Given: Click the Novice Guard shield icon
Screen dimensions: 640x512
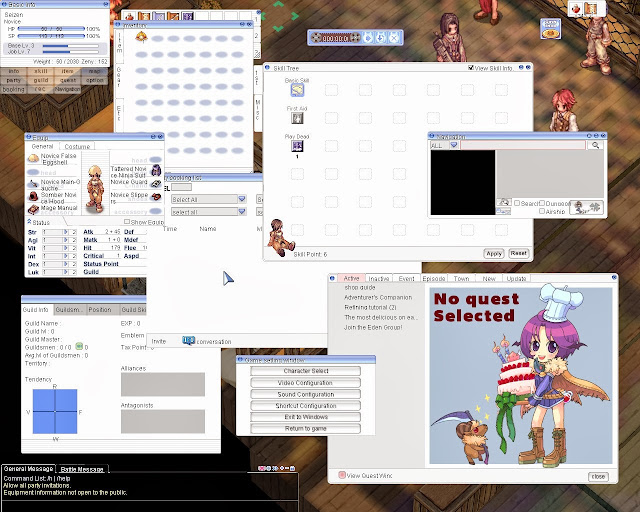Looking at the screenshot, I should pyautogui.click(x=156, y=184).
